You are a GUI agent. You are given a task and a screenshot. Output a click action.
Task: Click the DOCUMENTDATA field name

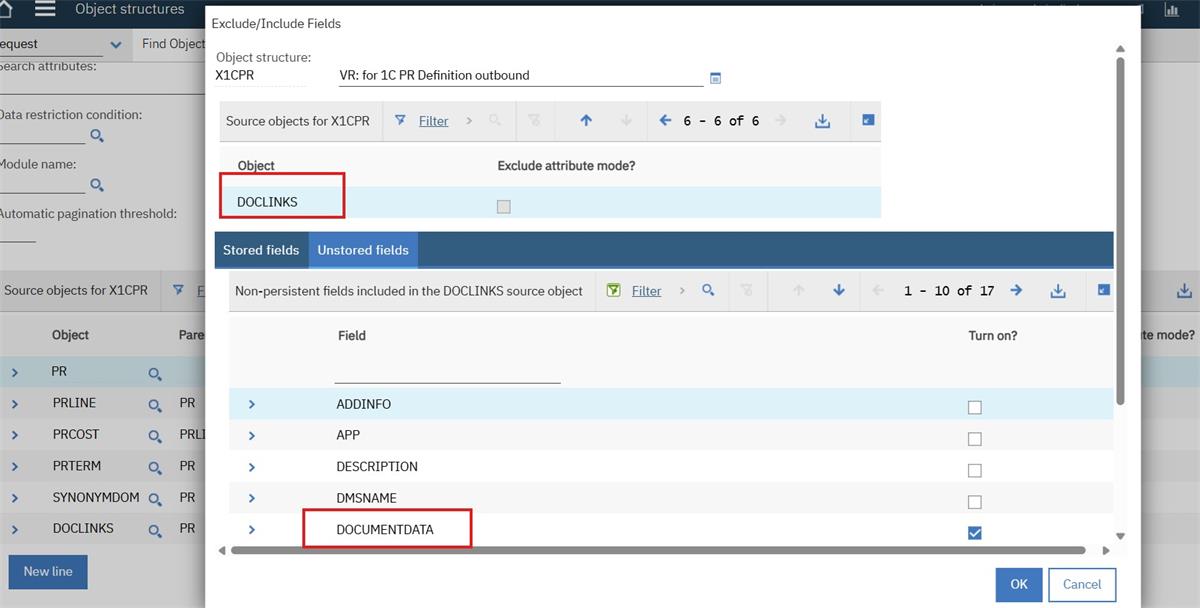pyautogui.click(x=385, y=529)
